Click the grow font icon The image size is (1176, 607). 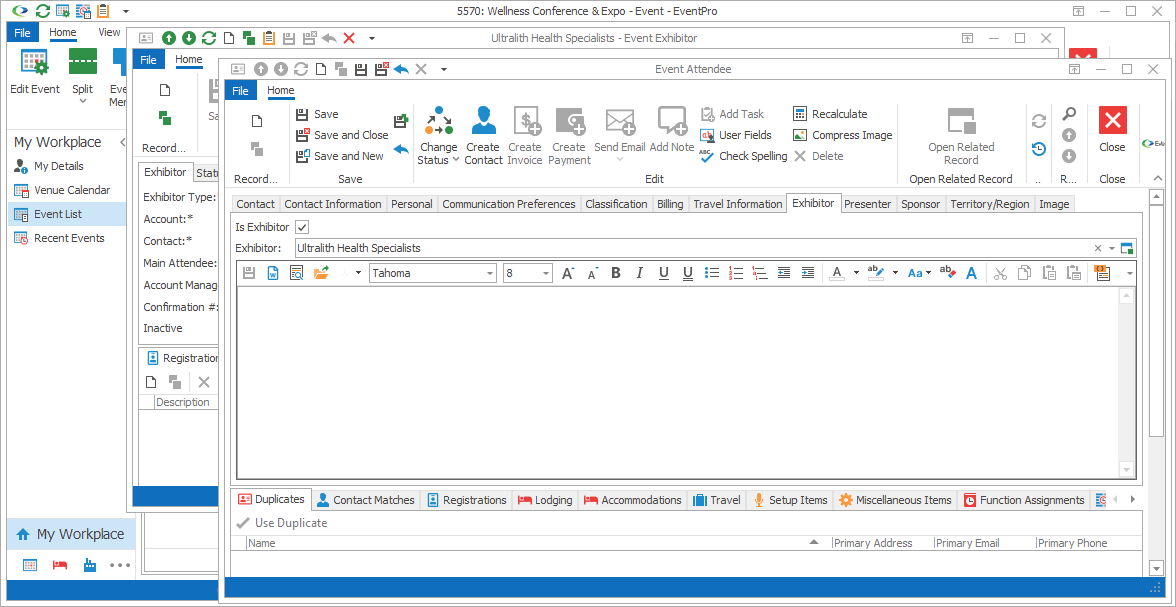click(x=568, y=274)
